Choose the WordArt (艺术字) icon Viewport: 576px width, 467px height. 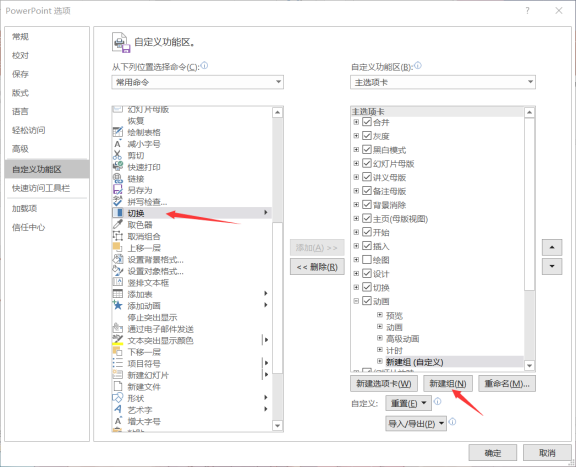(x=118, y=409)
